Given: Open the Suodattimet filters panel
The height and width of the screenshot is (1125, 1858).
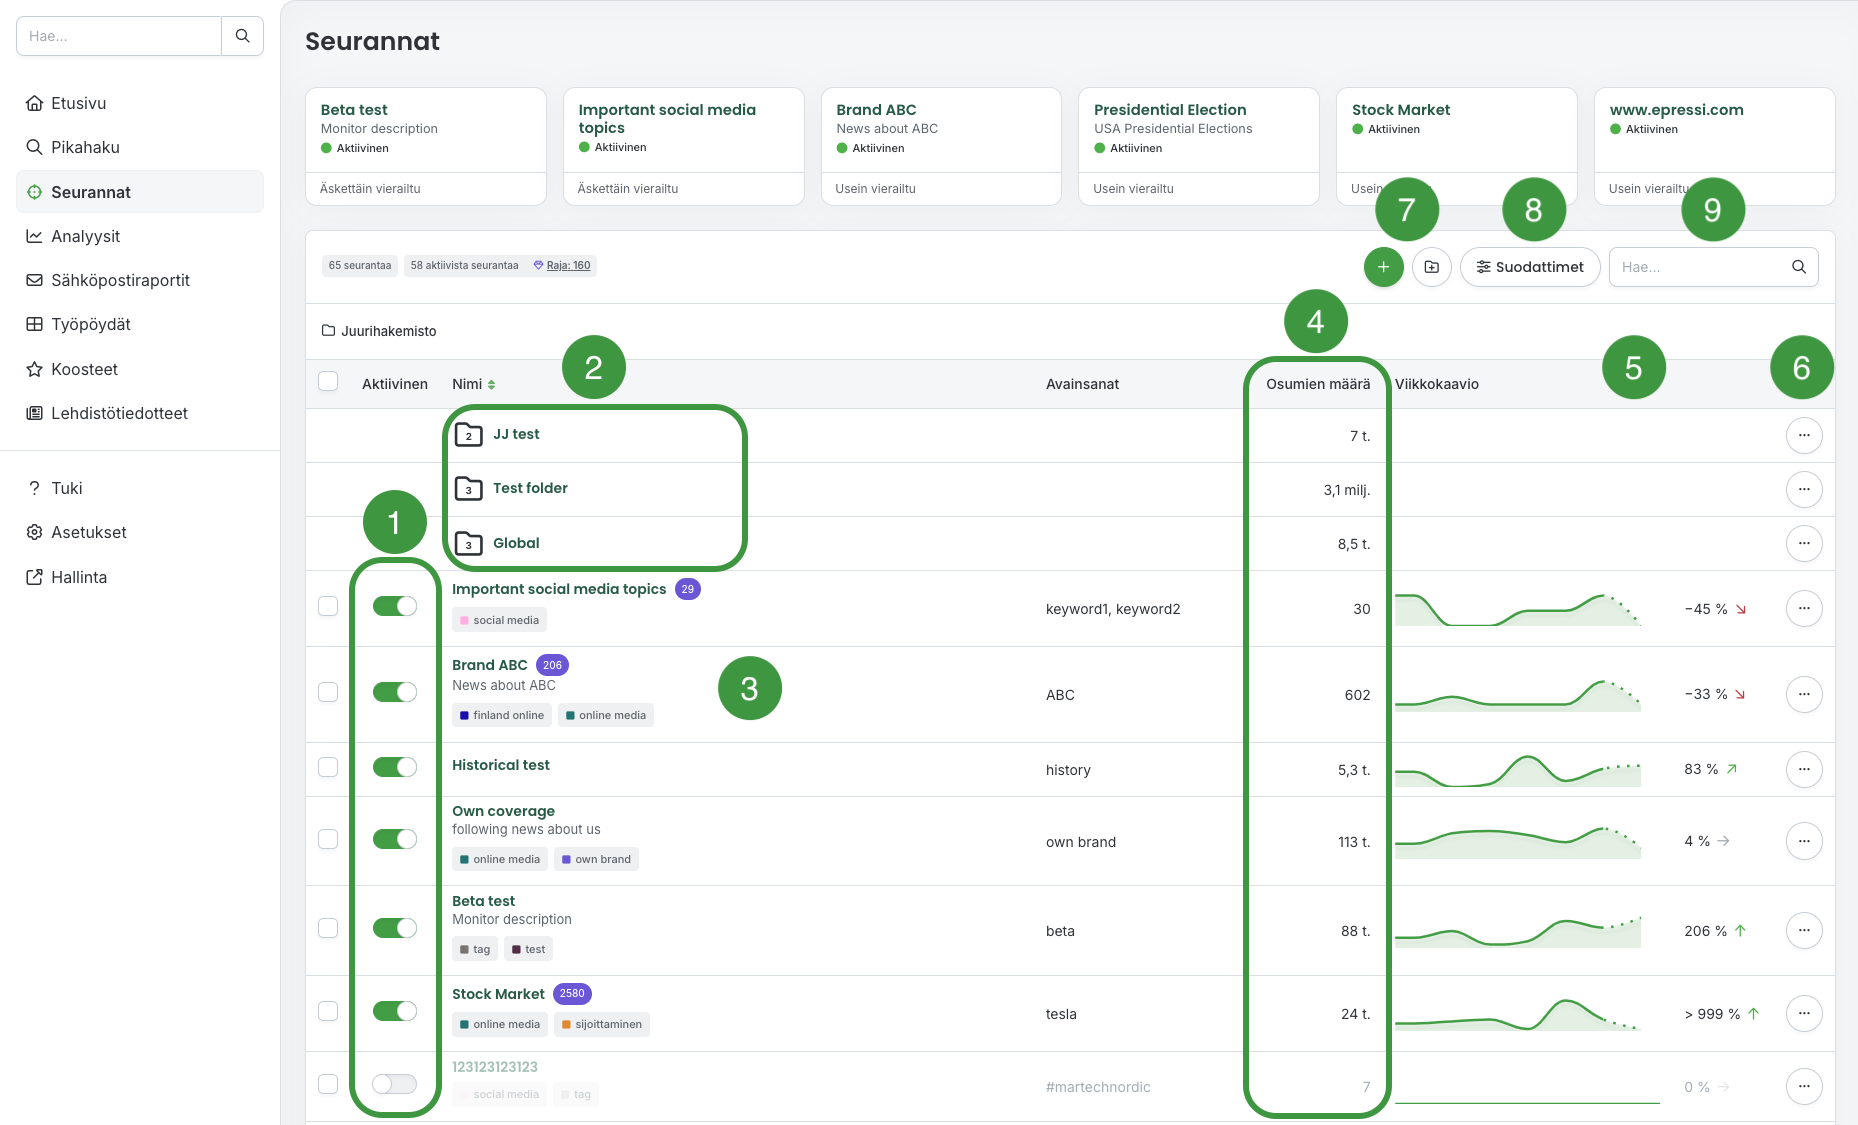Looking at the screenshot, I should click(x=1529, y=267).
